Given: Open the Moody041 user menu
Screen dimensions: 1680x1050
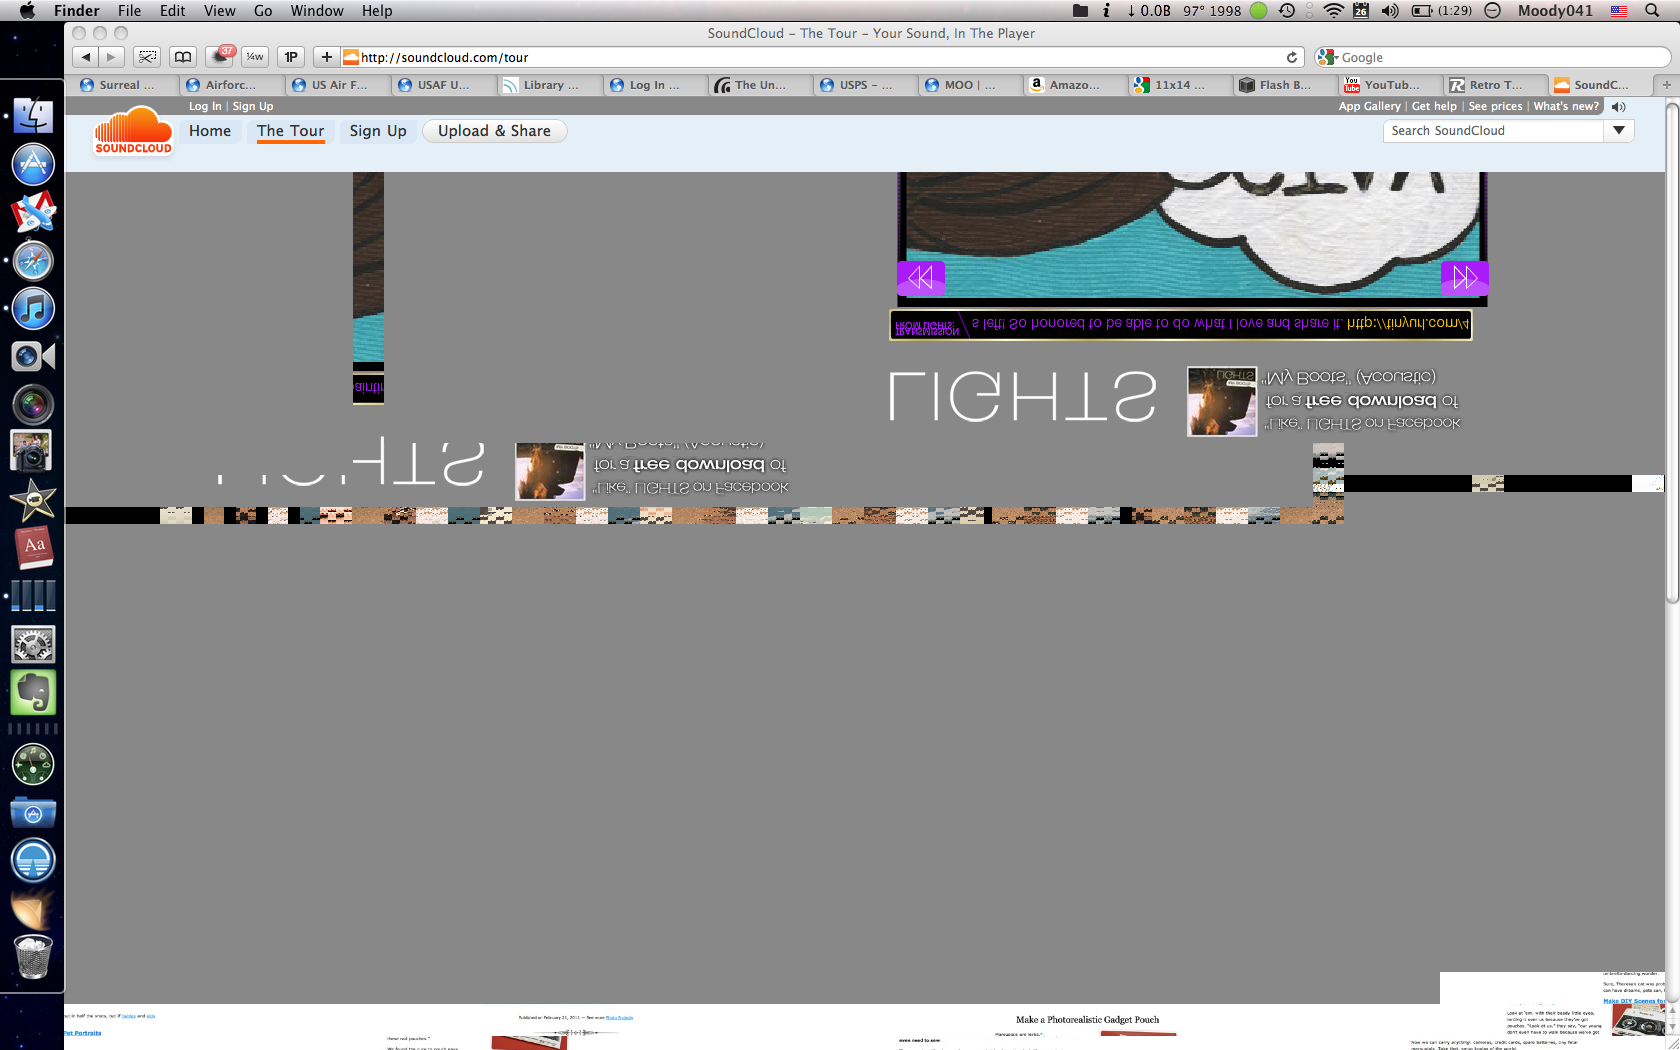Looking at the screenshot, I should click(x=1555, y=10).
